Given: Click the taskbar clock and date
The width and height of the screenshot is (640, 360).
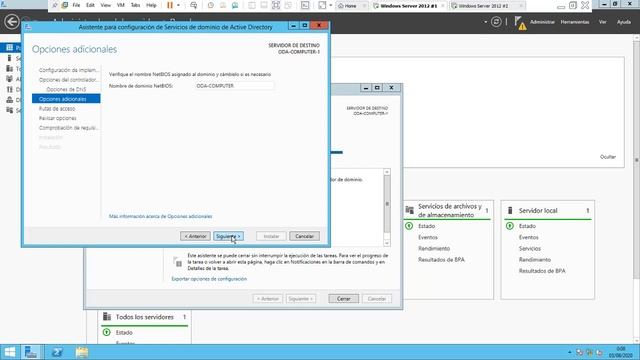Looking at the screenshot, I should pyautogui.click(x=621, y=352).
